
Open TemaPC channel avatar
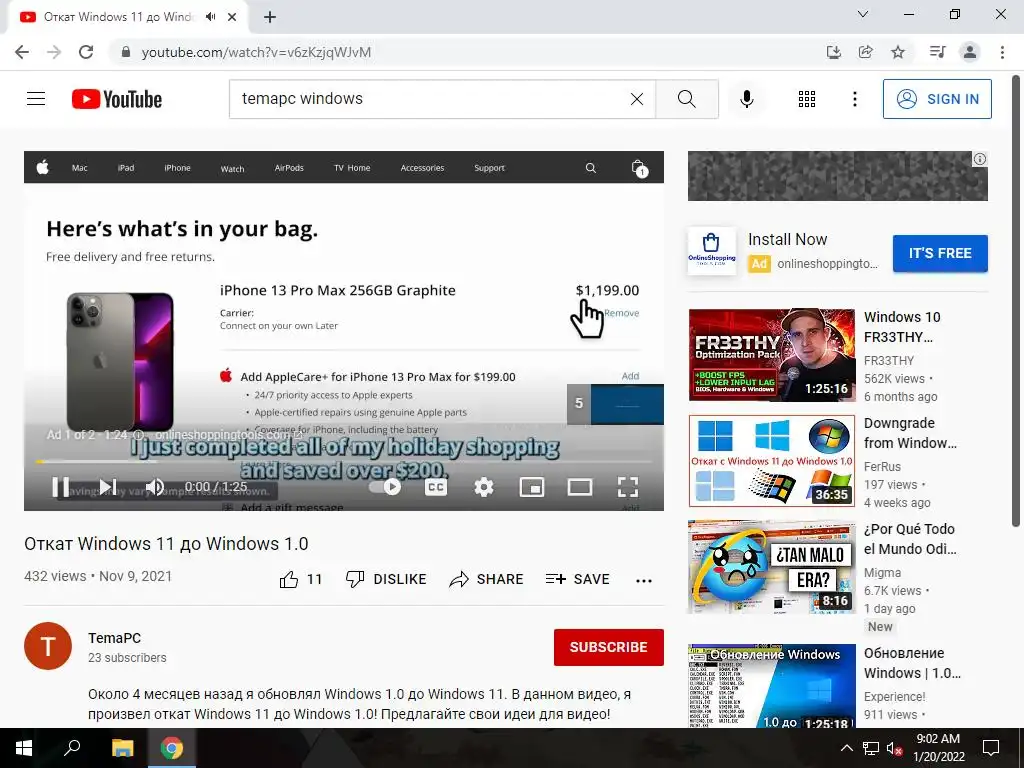(48, 646)
